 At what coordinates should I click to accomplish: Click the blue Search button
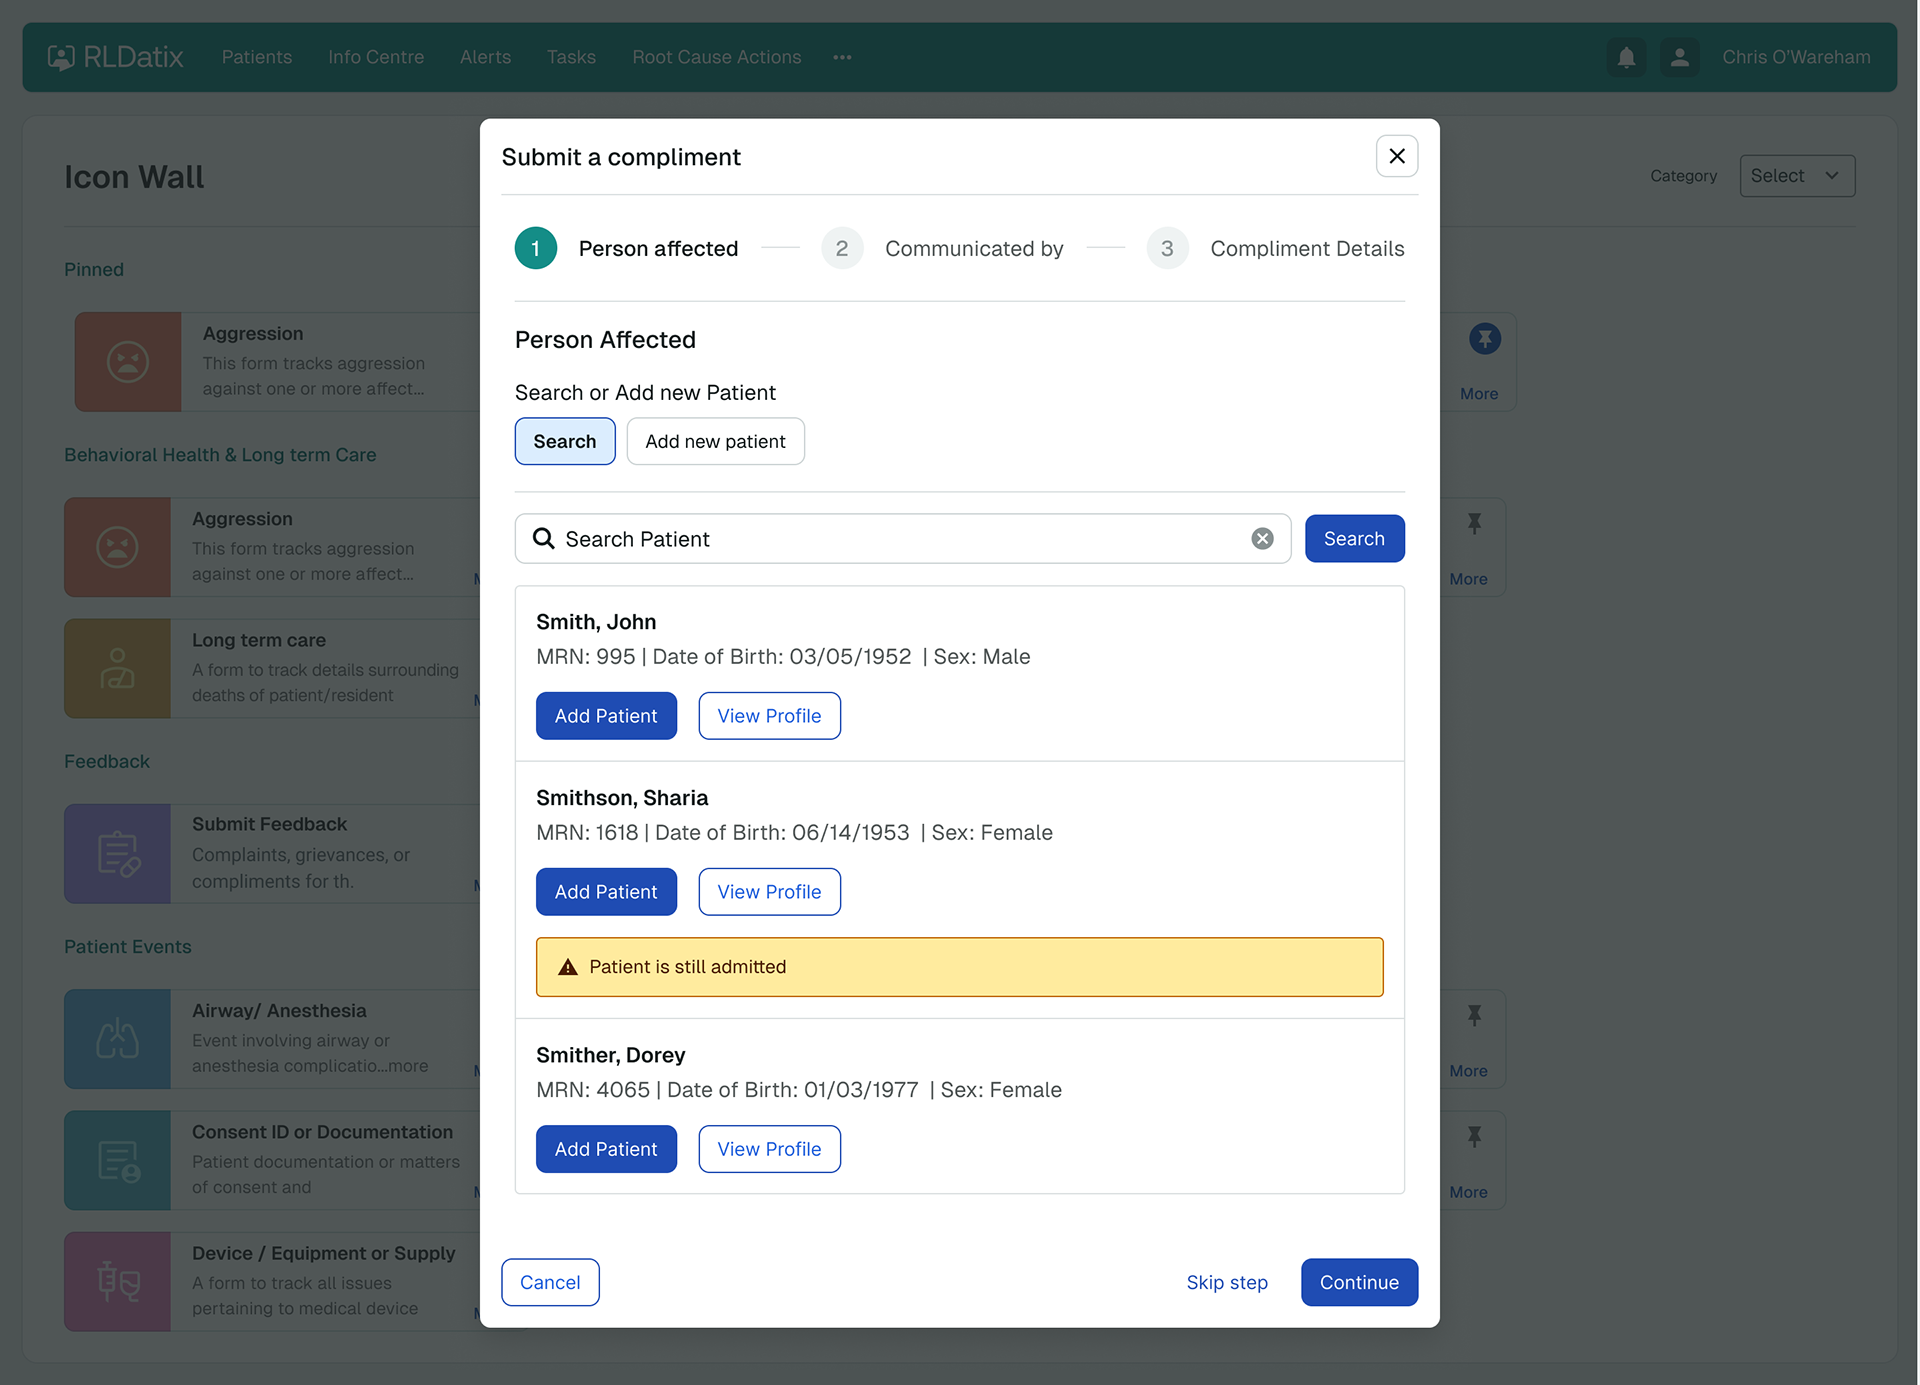(x=1354, y=539)
